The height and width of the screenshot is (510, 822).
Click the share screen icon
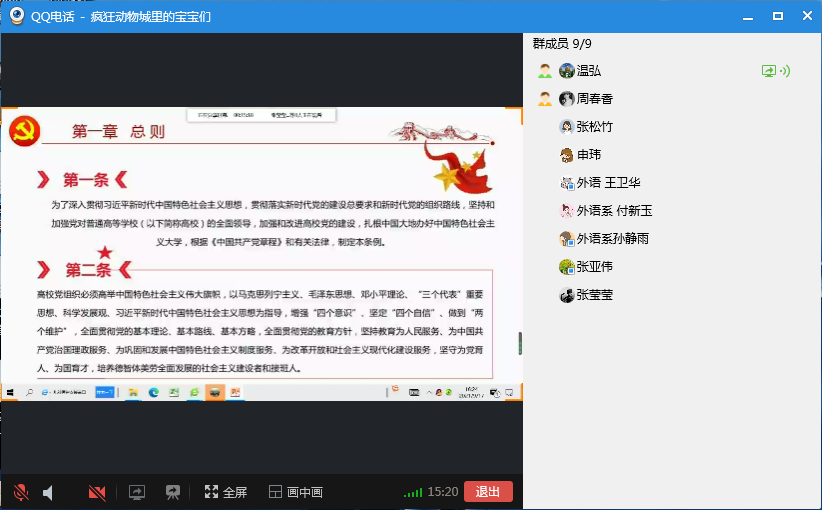[137, 492]
